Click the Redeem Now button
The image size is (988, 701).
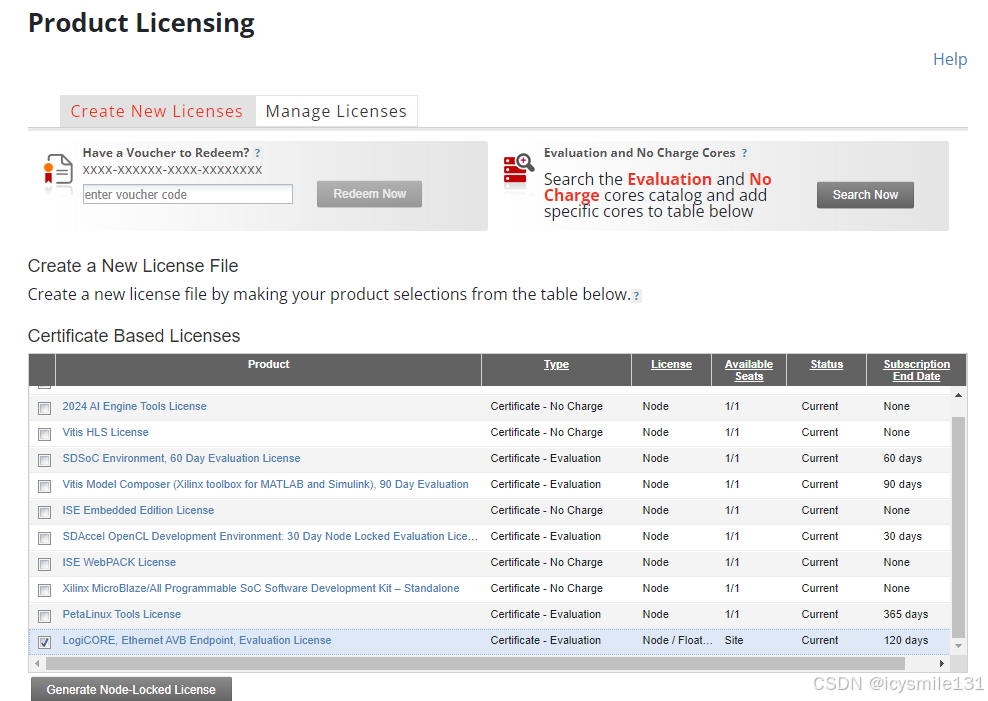tap(369, 194)
